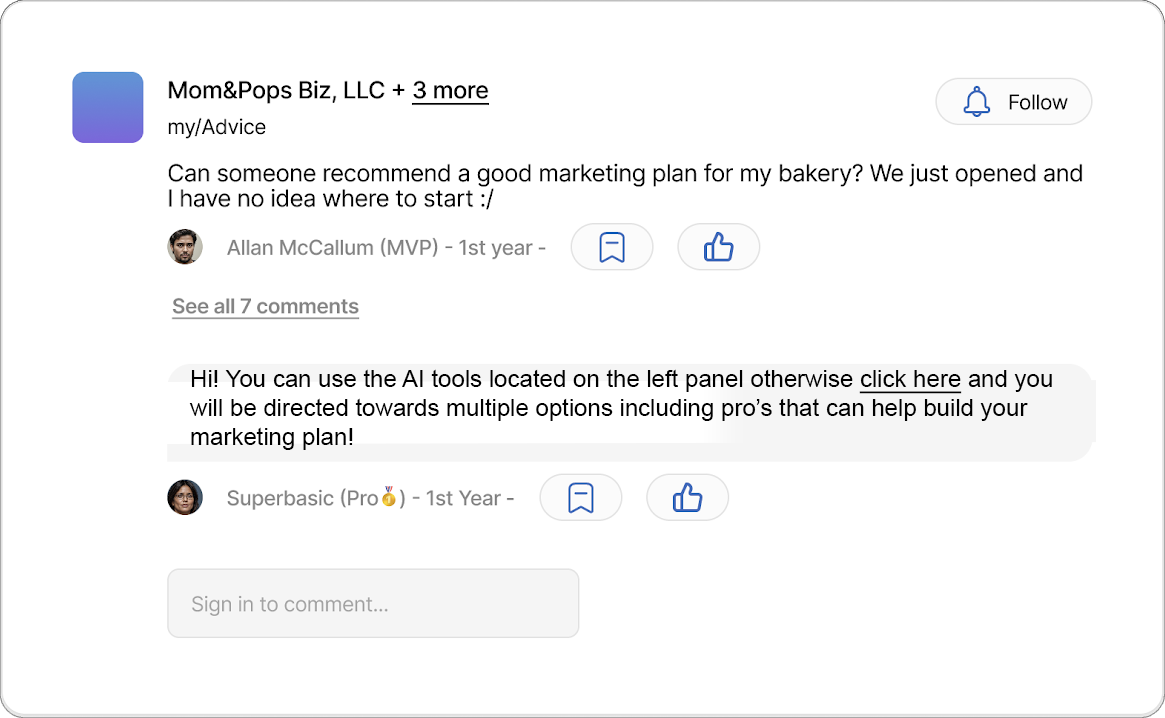This screenshot has height=718, width=1165.
Task: Bookmark Allan McCallum's bakery post
Action: click(x=611, y=247)
